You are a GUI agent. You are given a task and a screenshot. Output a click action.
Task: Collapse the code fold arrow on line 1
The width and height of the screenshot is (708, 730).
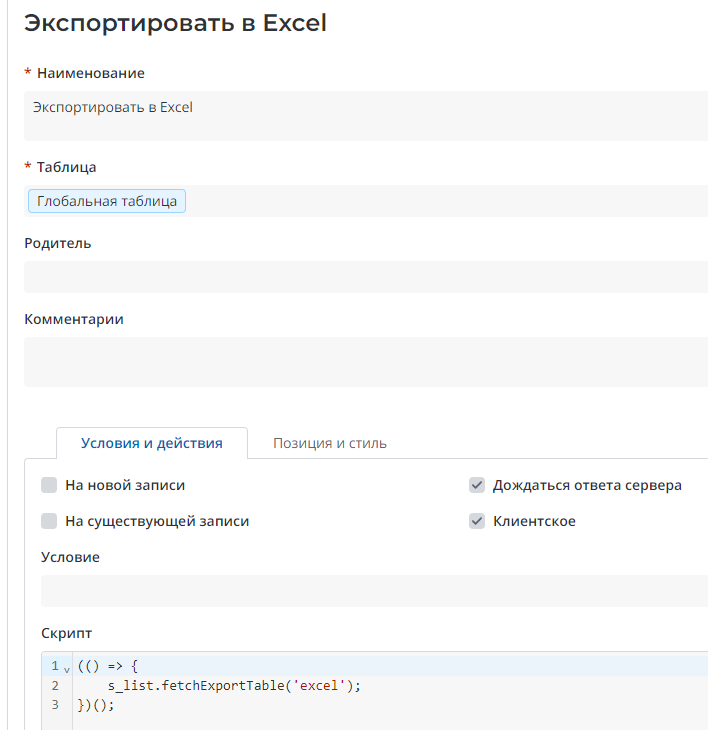pyautogui.click(x=67, y=668)
